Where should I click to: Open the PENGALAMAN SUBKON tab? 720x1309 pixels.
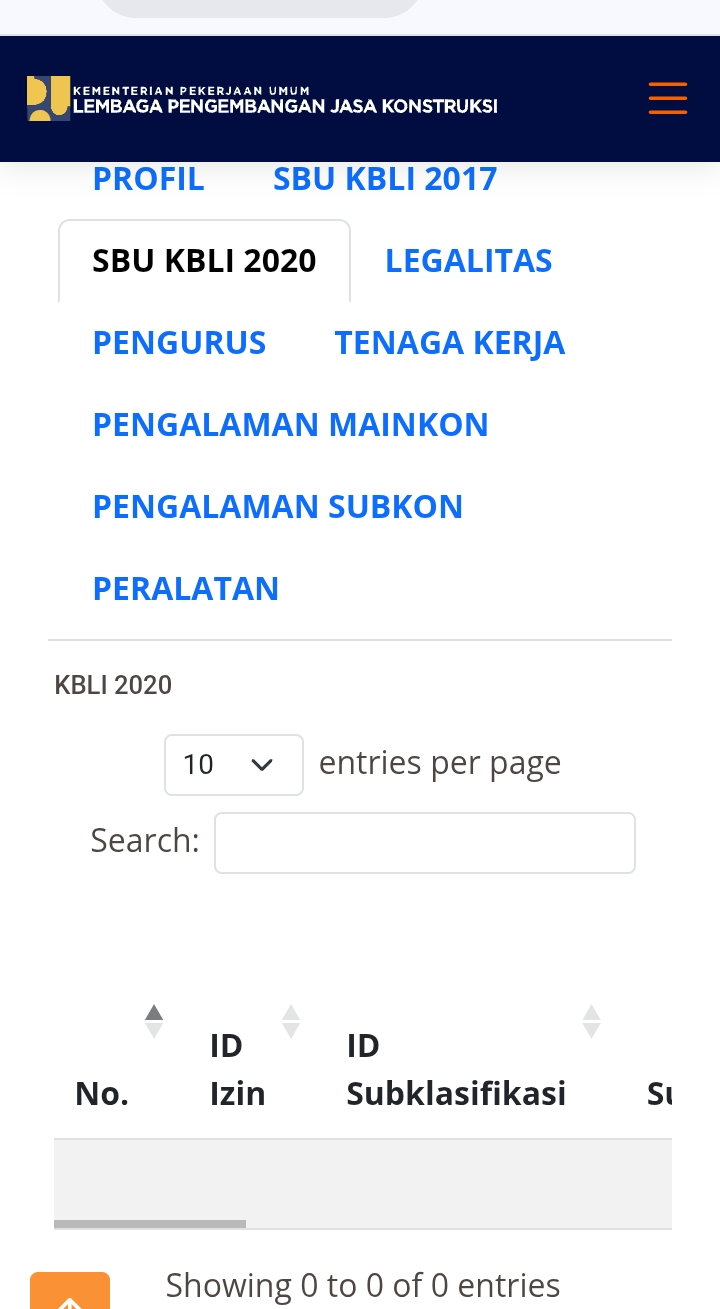[278, 507]
